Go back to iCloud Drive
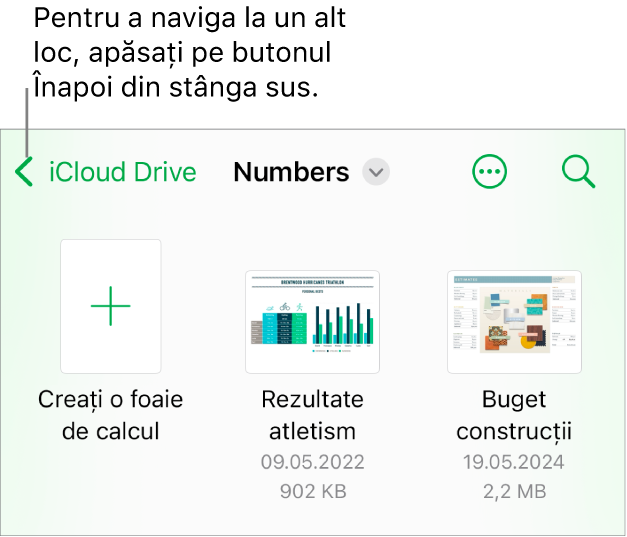This screenshot has height=537, width=627. pyautogui.click(x=122, y=172)
